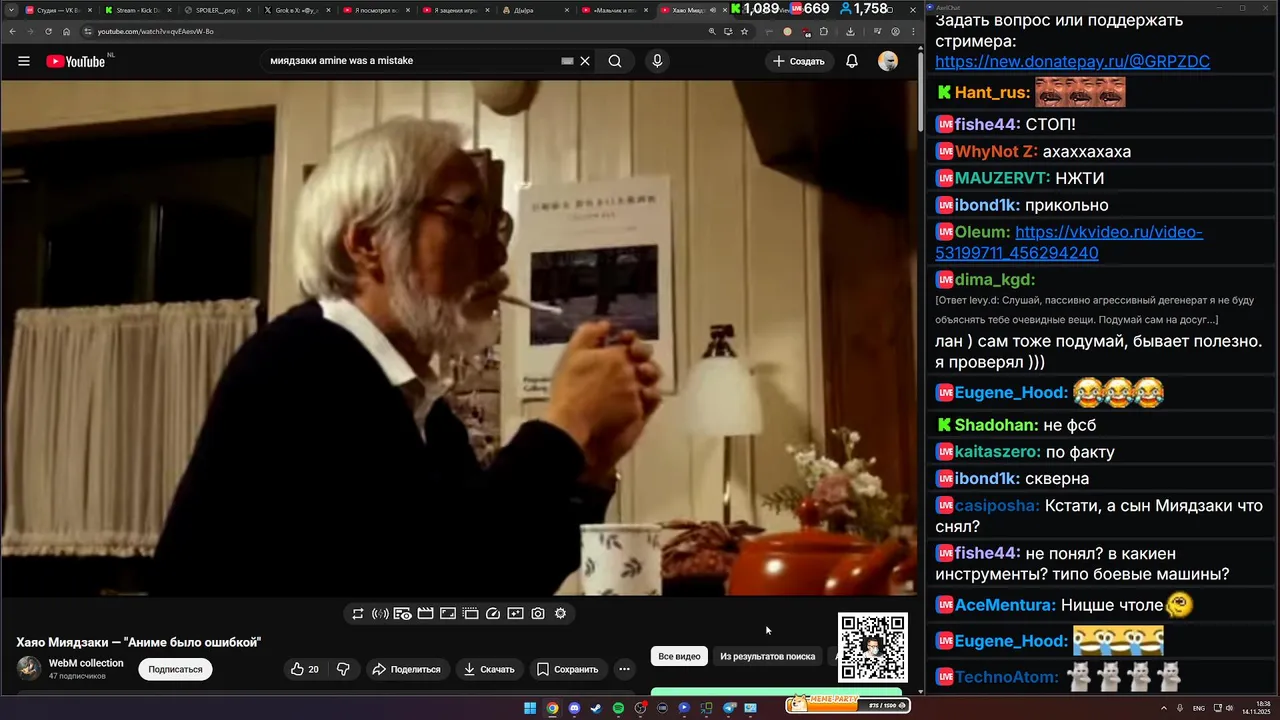Image resolution: width=1280 pixels, height=720 pixels.
Task: Like the video with thumbs up
Action: [305, 669]
